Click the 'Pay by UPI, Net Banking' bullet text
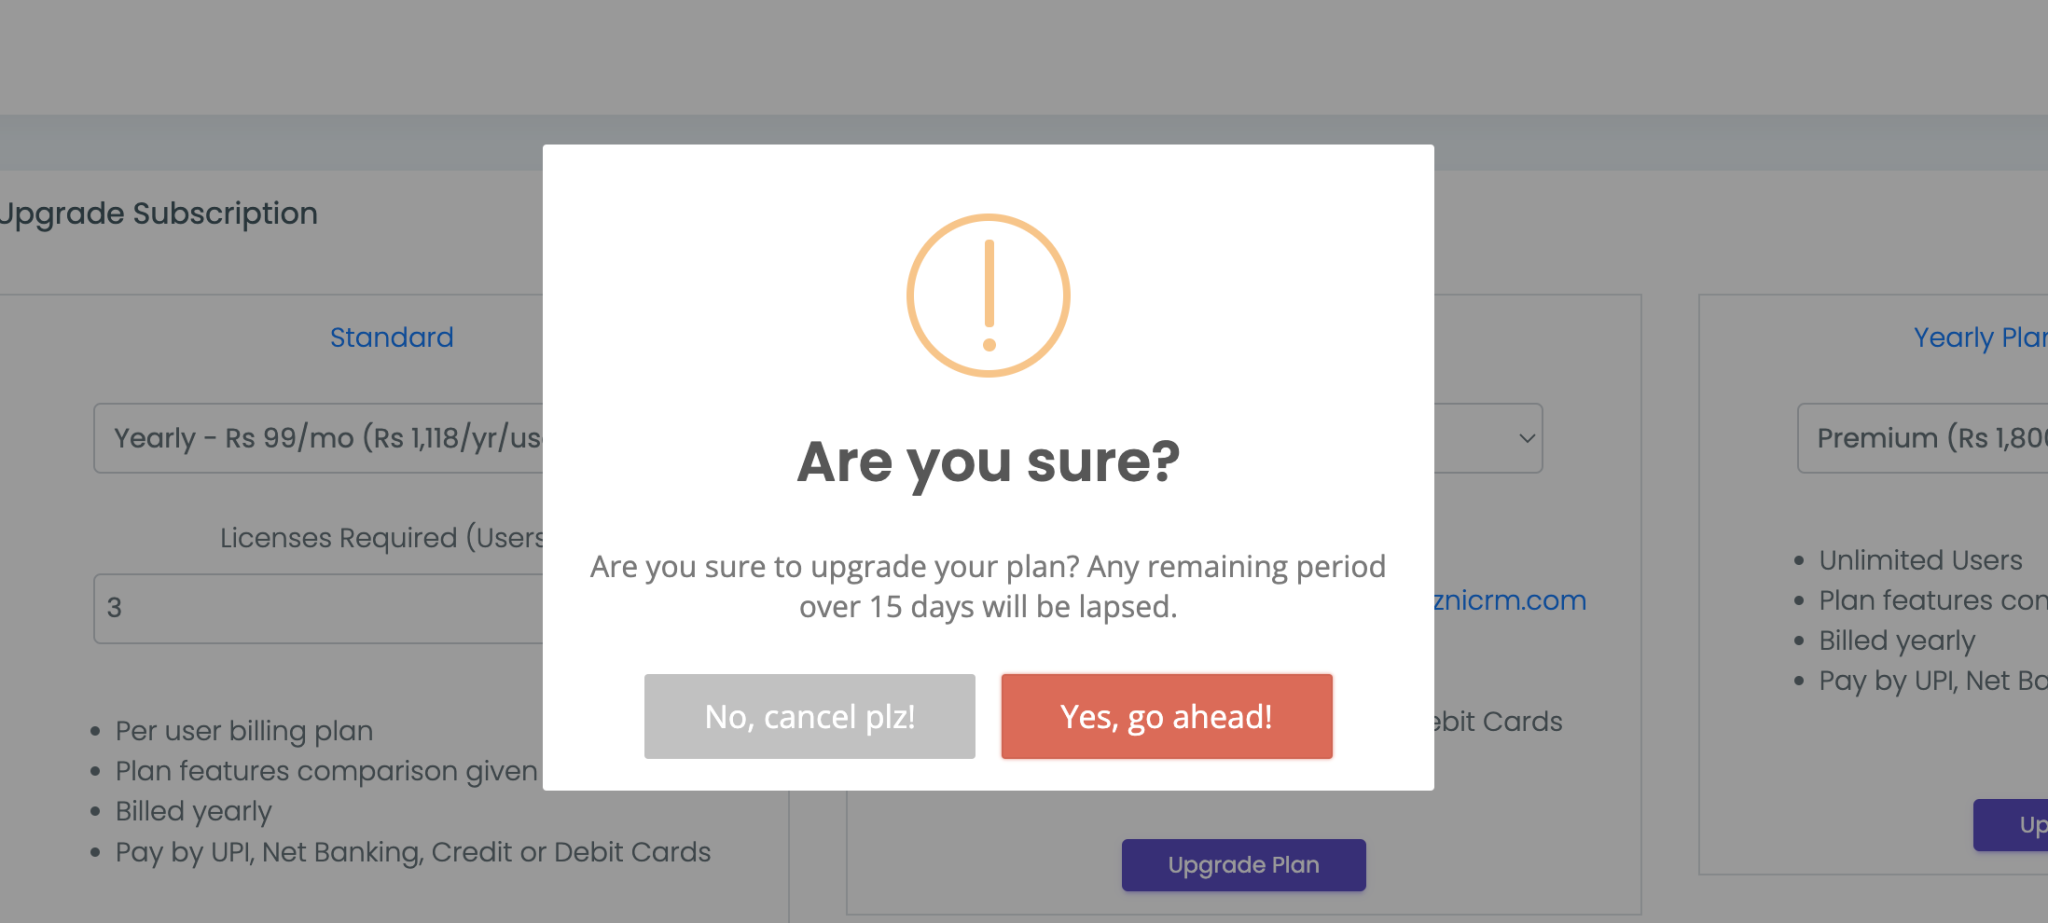Image resolution: width=2048 pixels, height=923 pixels. coord(412,852)
